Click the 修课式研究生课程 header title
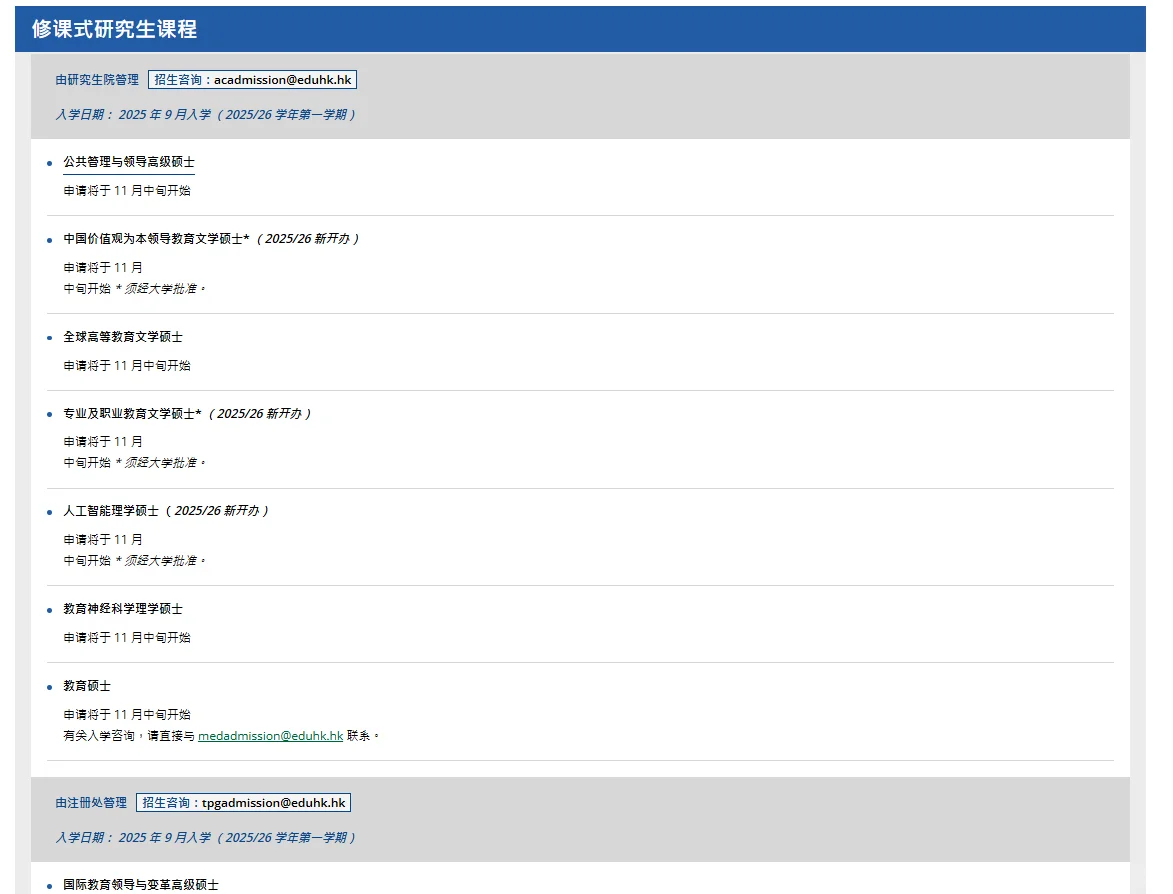This screenshot has width=1173, height=894. point(114,29)
